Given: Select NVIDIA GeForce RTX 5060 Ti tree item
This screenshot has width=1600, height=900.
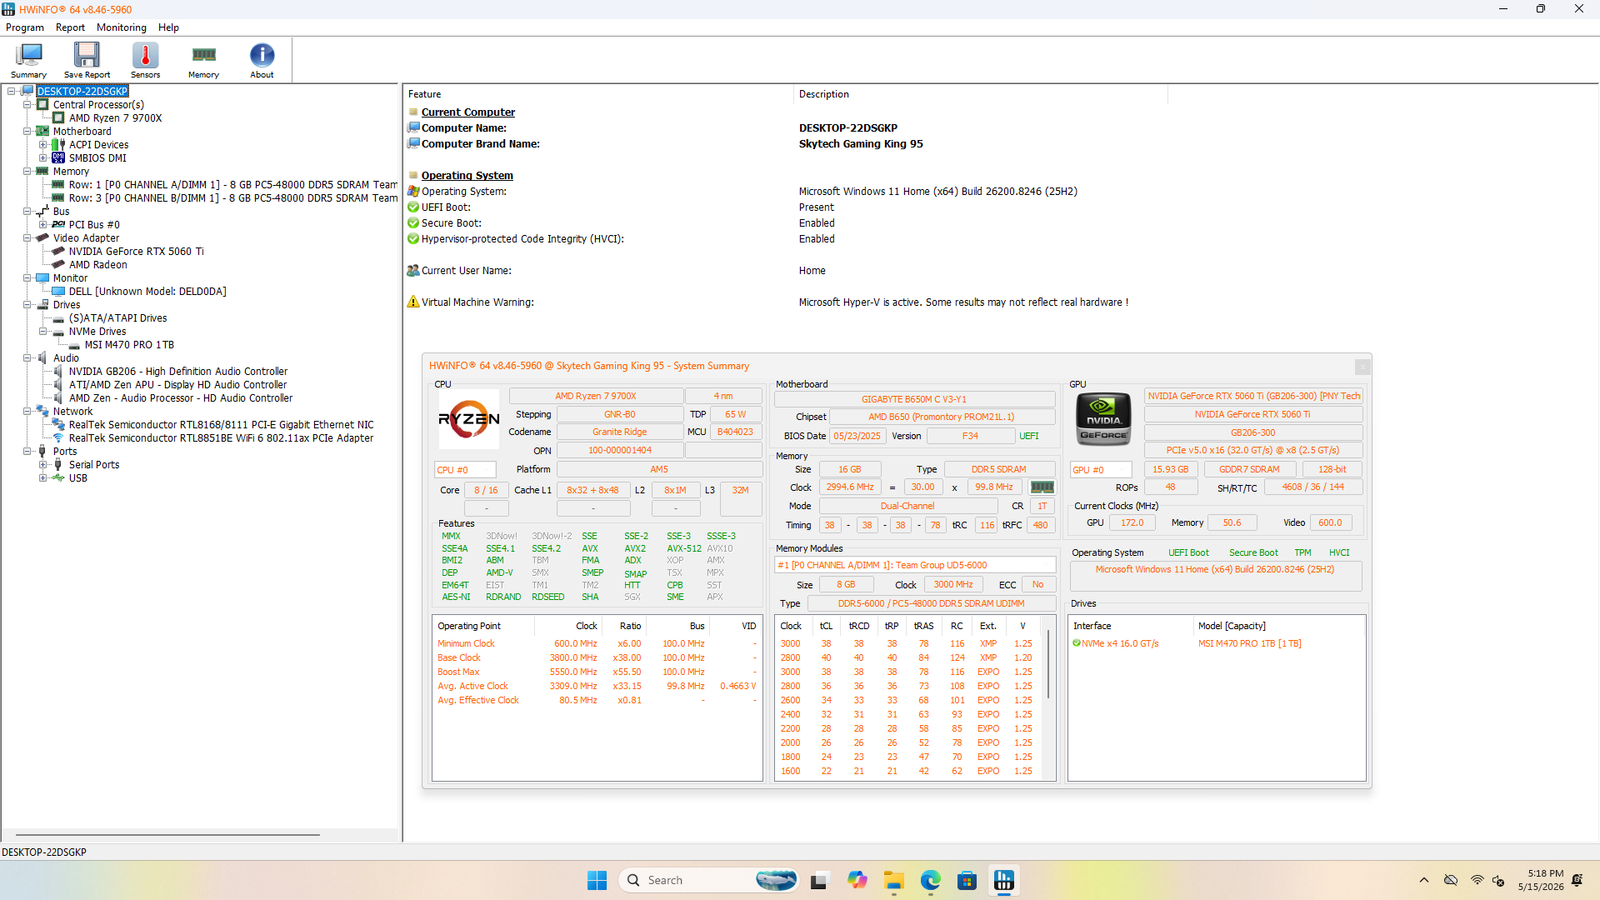Looking at the screenshot, I should 136,251.
